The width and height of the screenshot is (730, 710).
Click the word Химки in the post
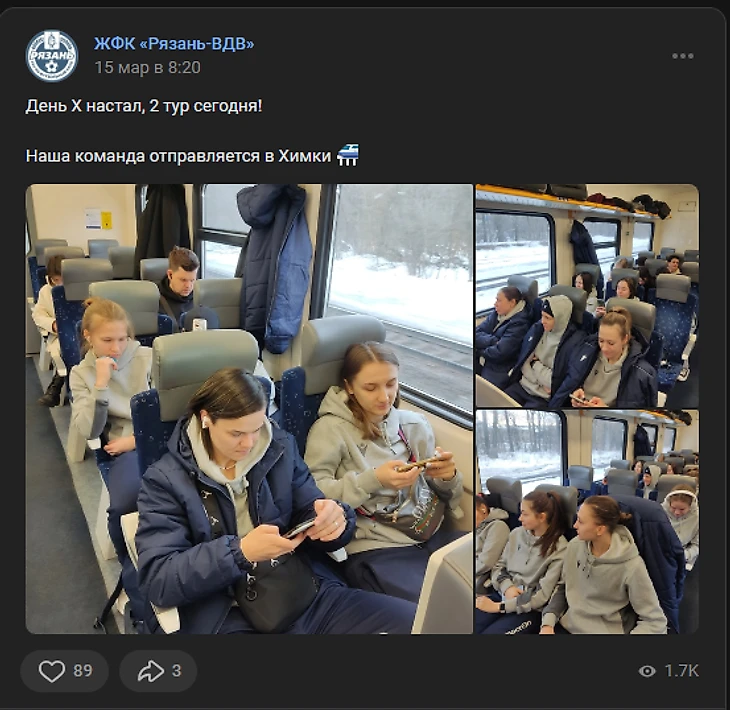[x=304, y=156]
